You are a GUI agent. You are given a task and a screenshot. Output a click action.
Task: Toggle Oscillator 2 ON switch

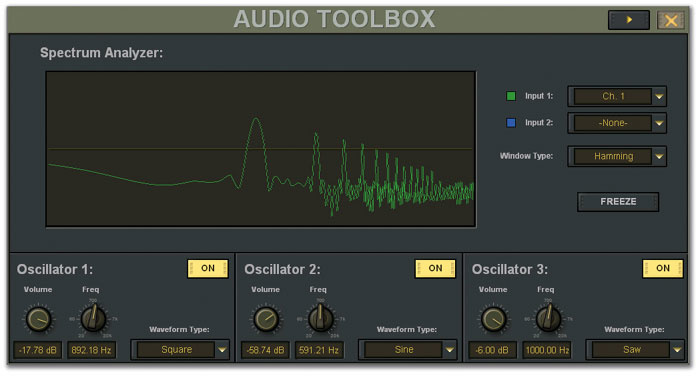tap(435, 268)
